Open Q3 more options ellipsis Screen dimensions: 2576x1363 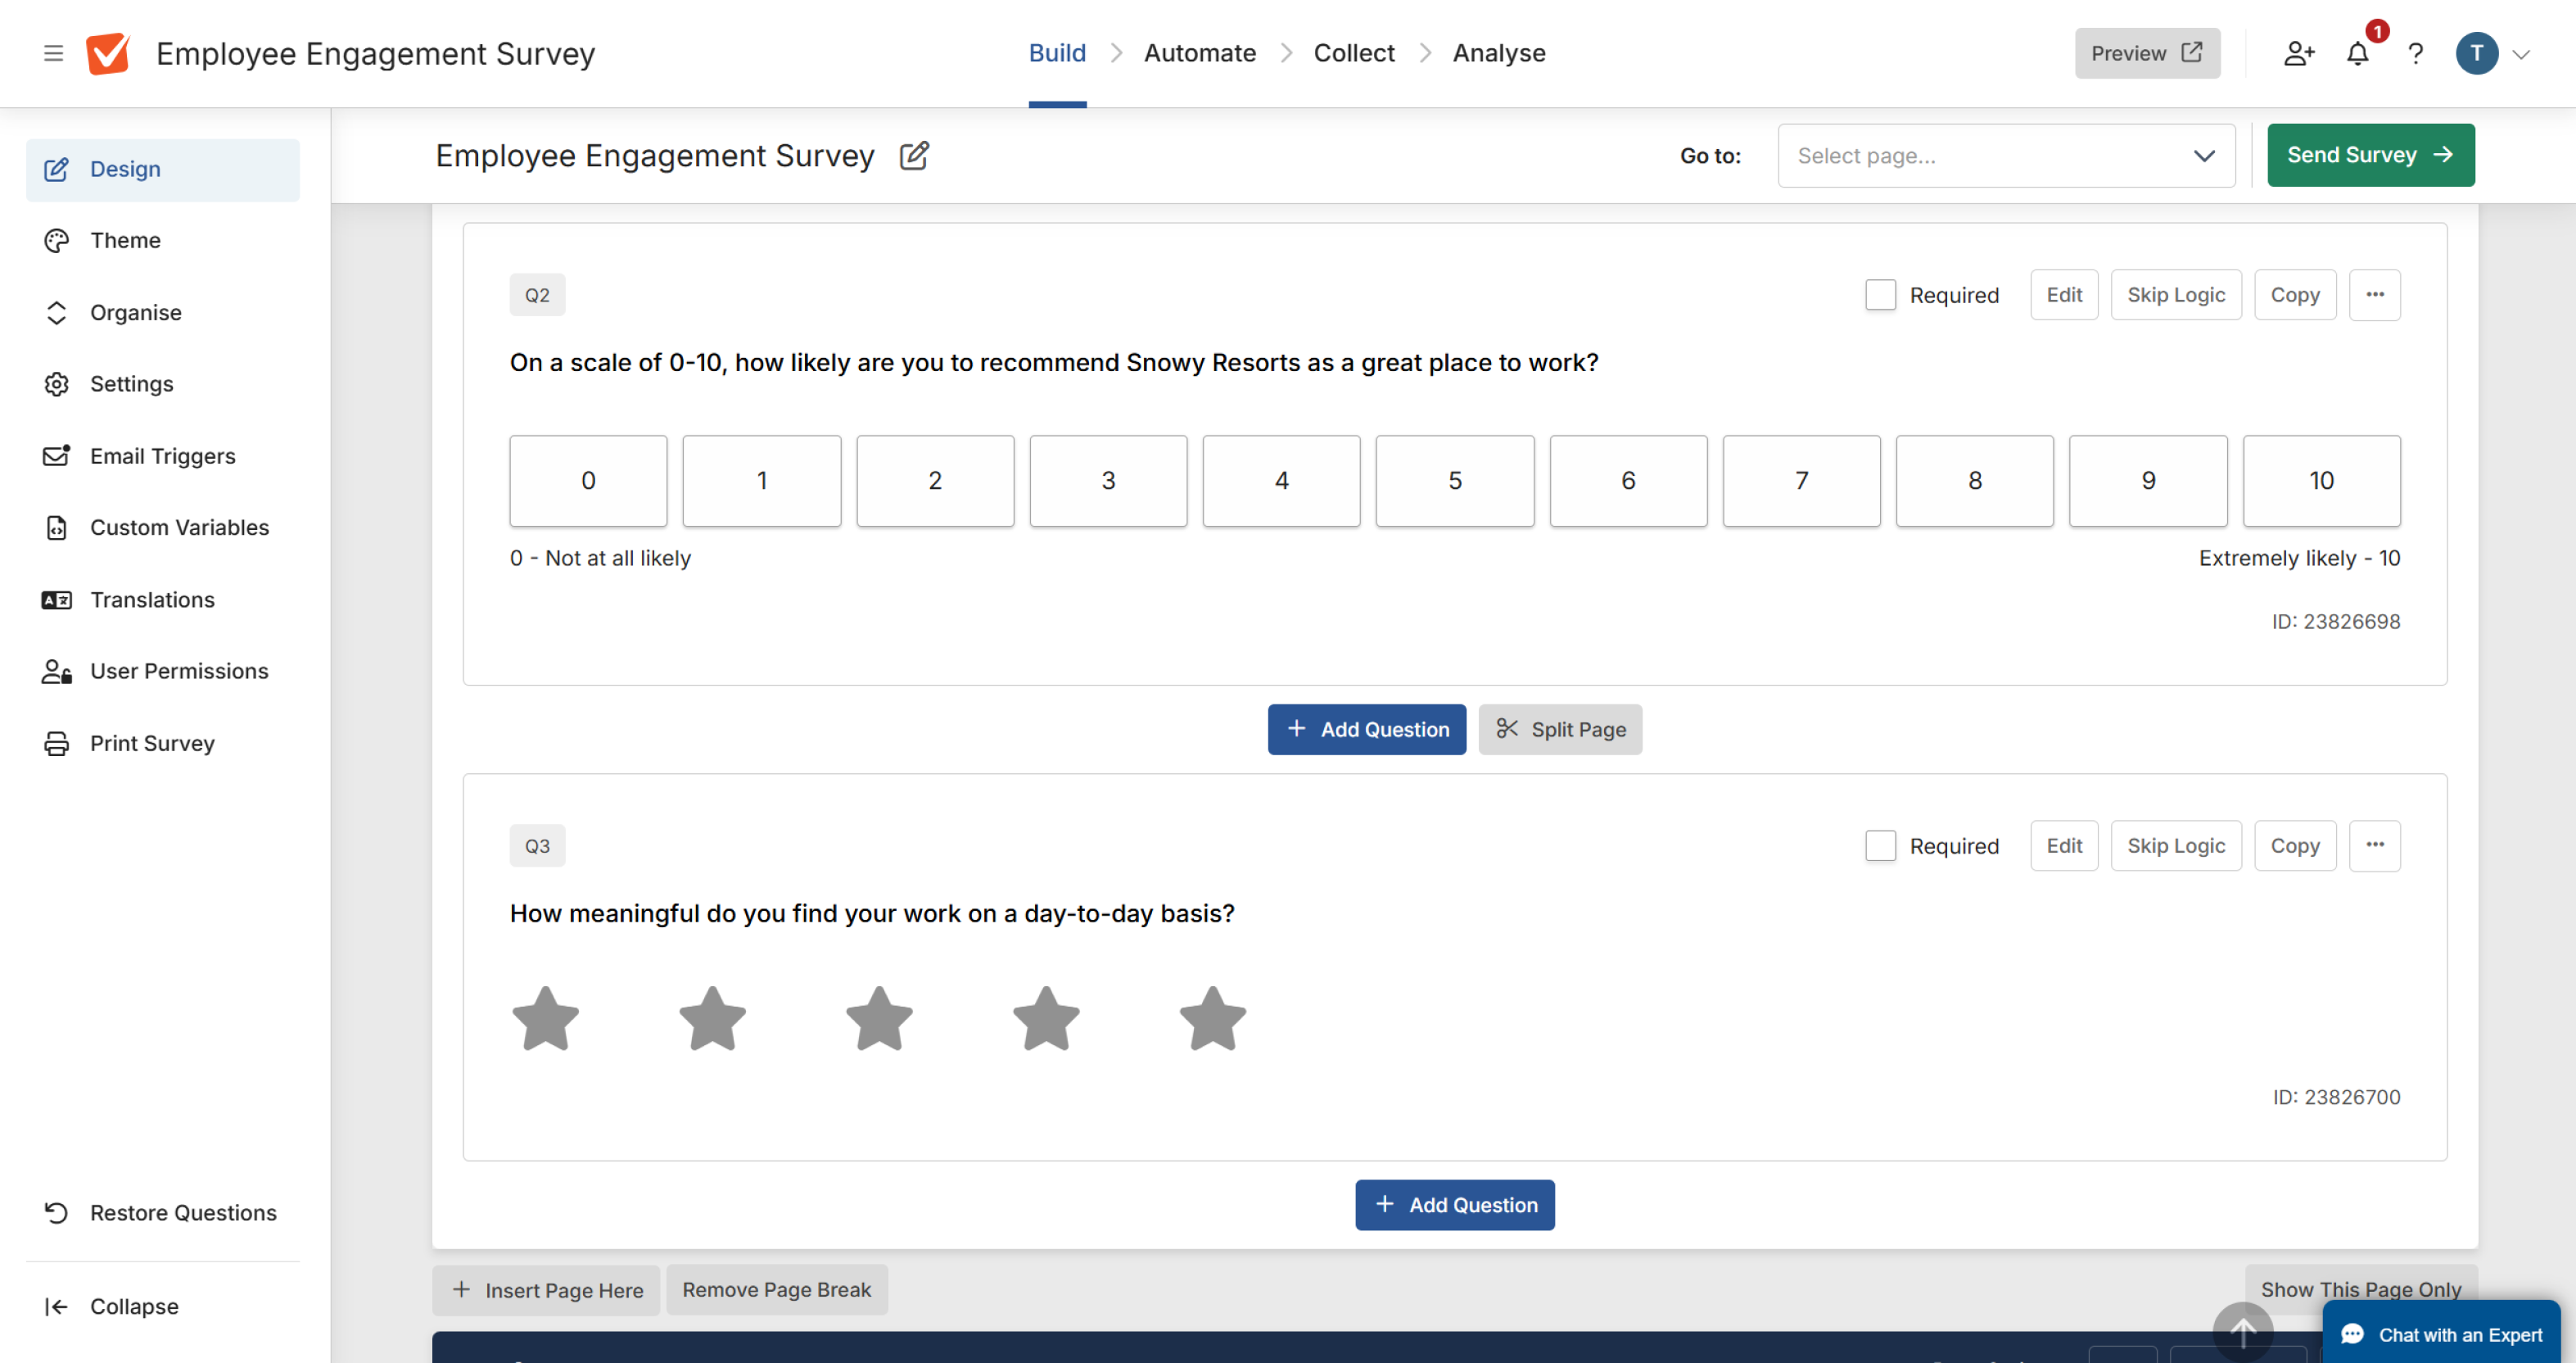tap(2374, 846)
